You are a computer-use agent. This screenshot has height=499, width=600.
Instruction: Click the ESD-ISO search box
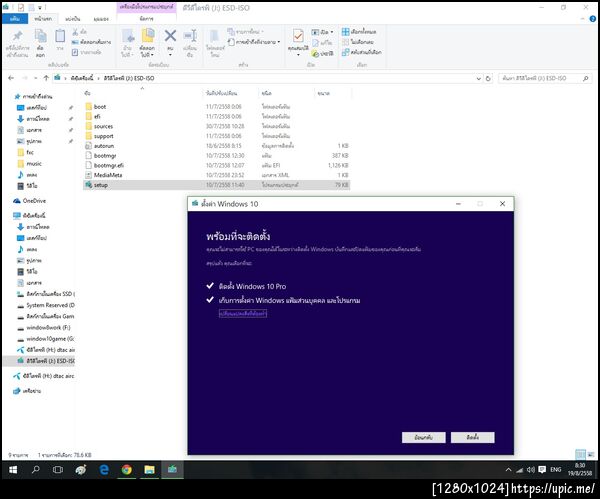pos(544,78)
